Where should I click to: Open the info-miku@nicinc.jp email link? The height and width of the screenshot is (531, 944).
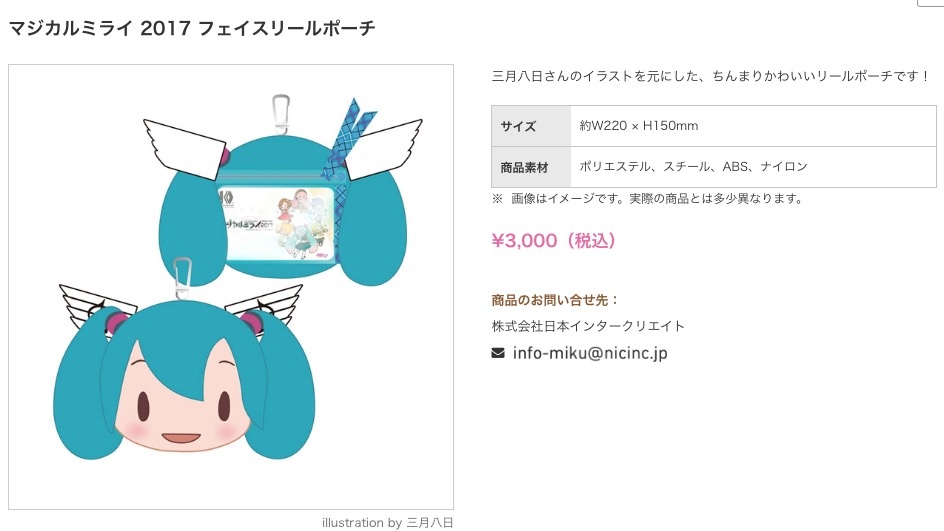click(x=590, y=353)
